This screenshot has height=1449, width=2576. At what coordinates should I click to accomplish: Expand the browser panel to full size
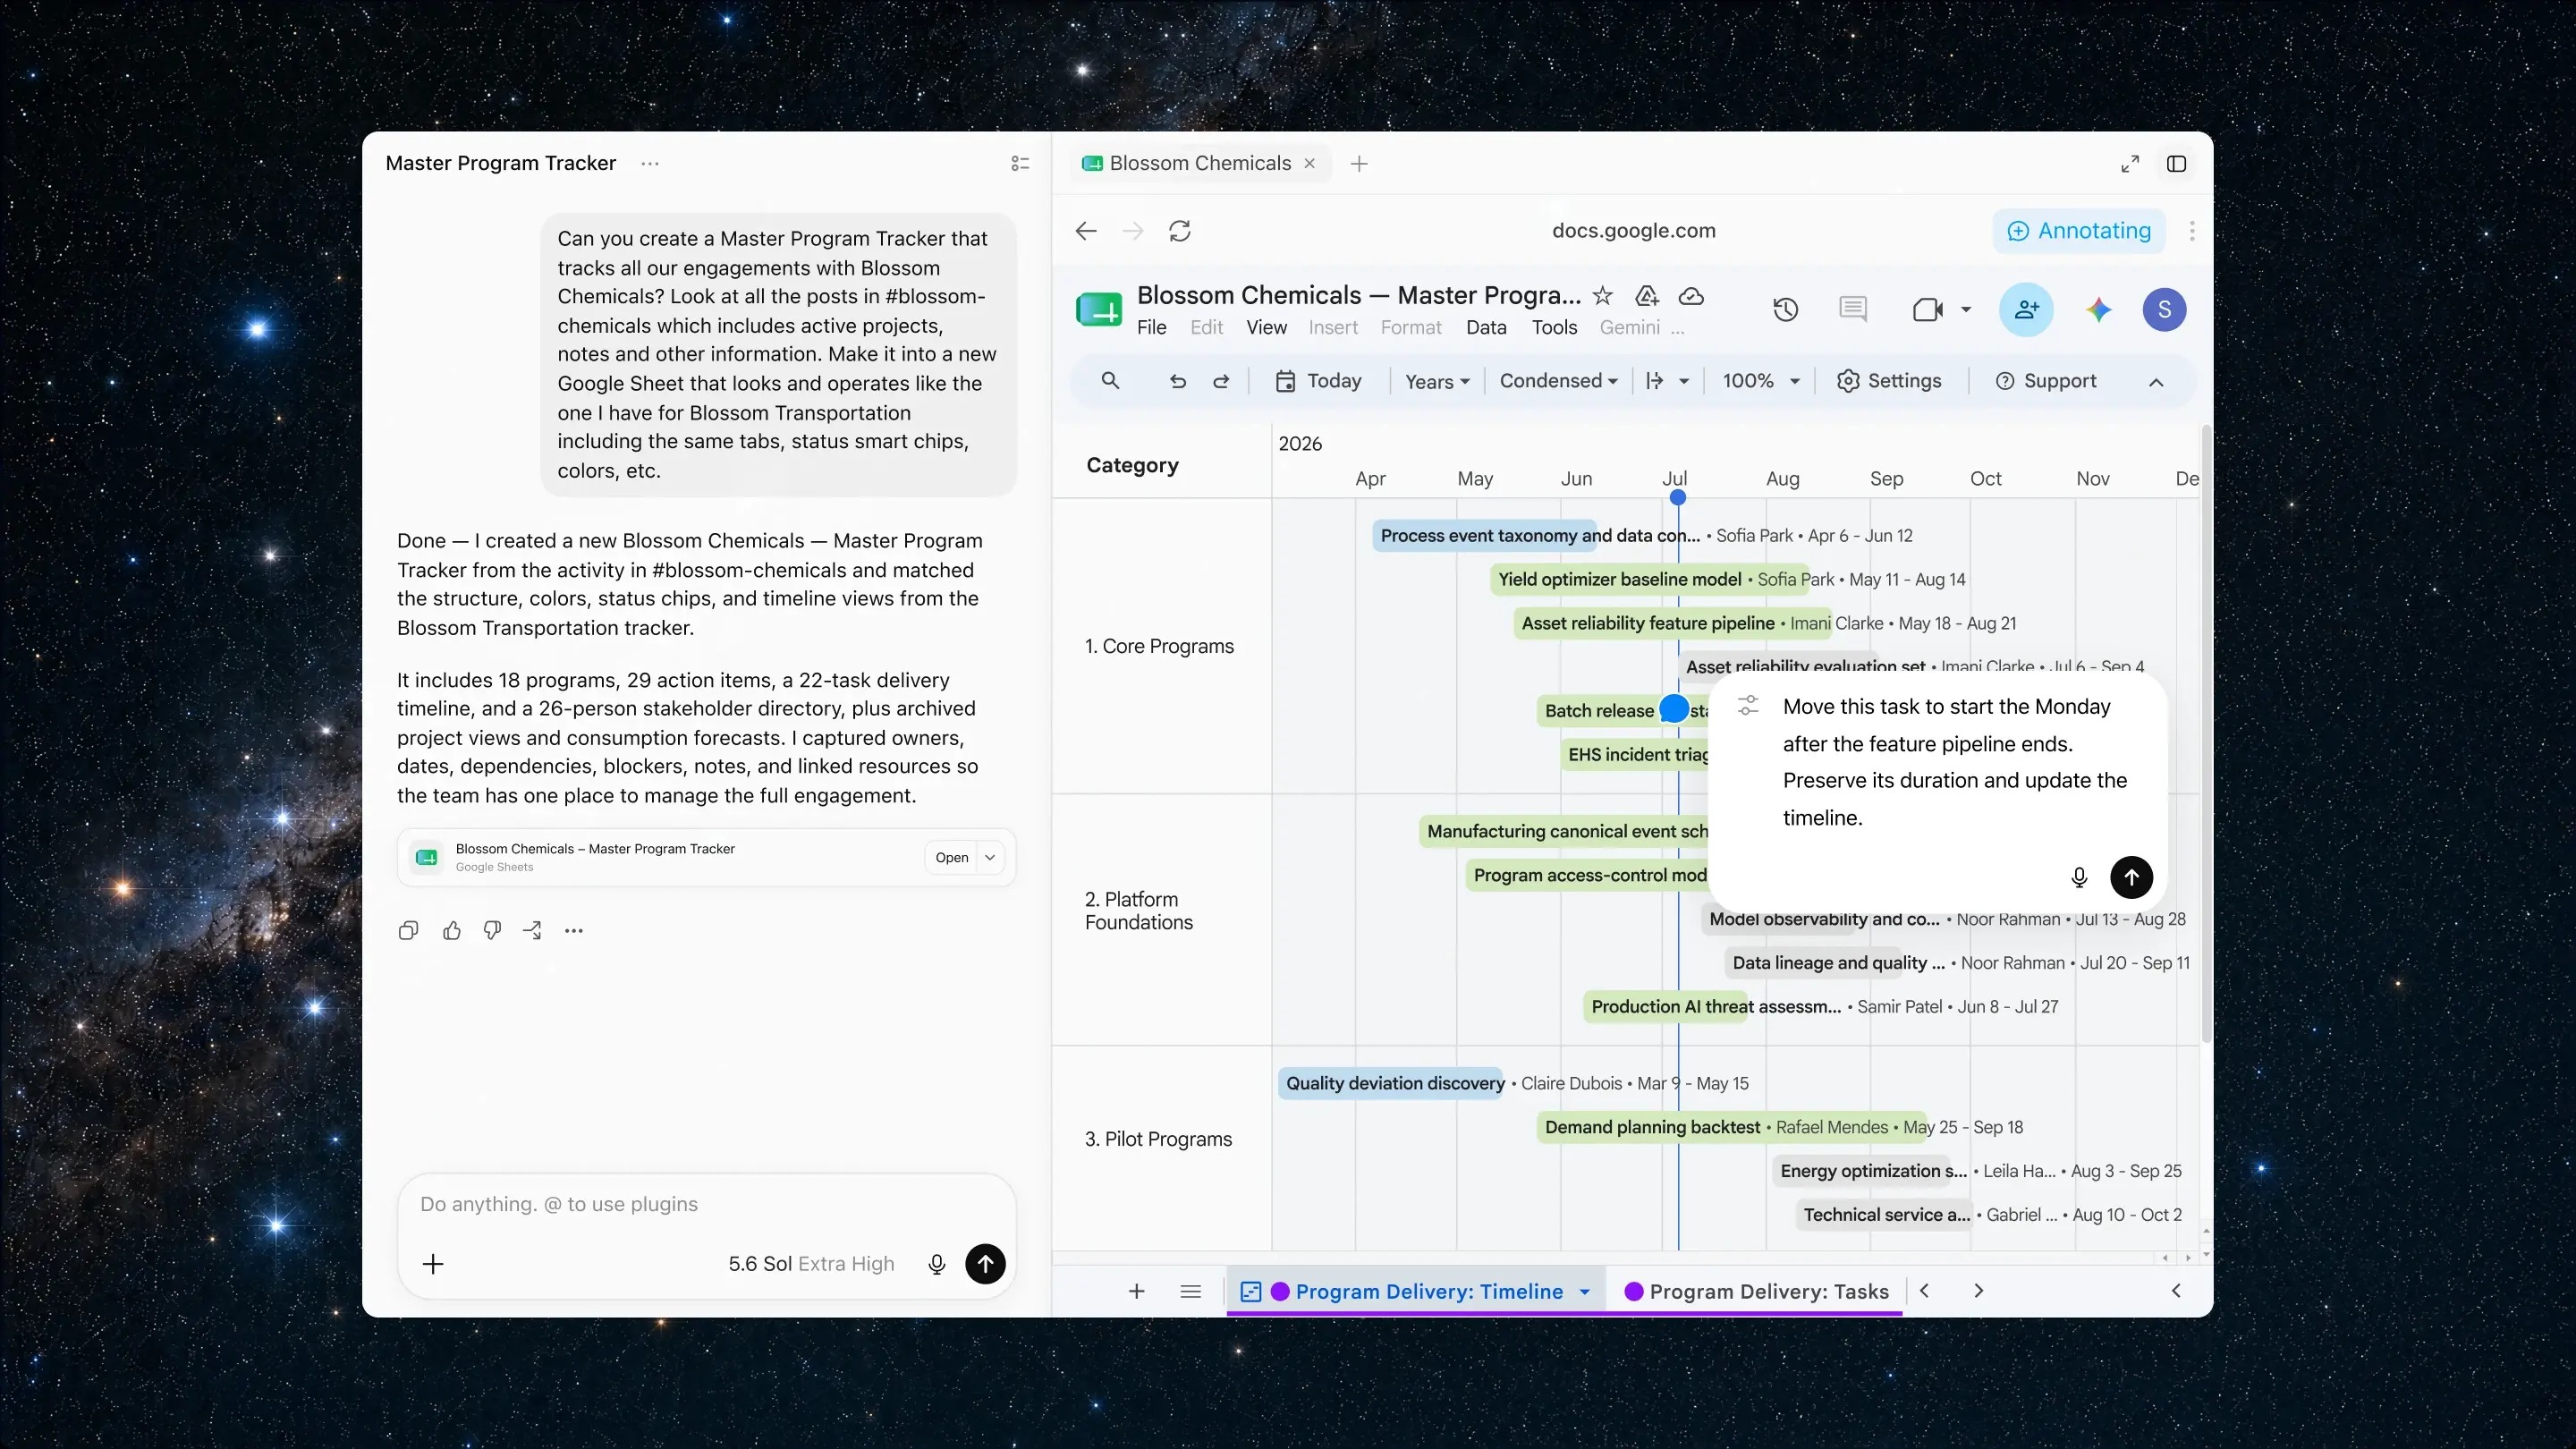[2130, 163]
